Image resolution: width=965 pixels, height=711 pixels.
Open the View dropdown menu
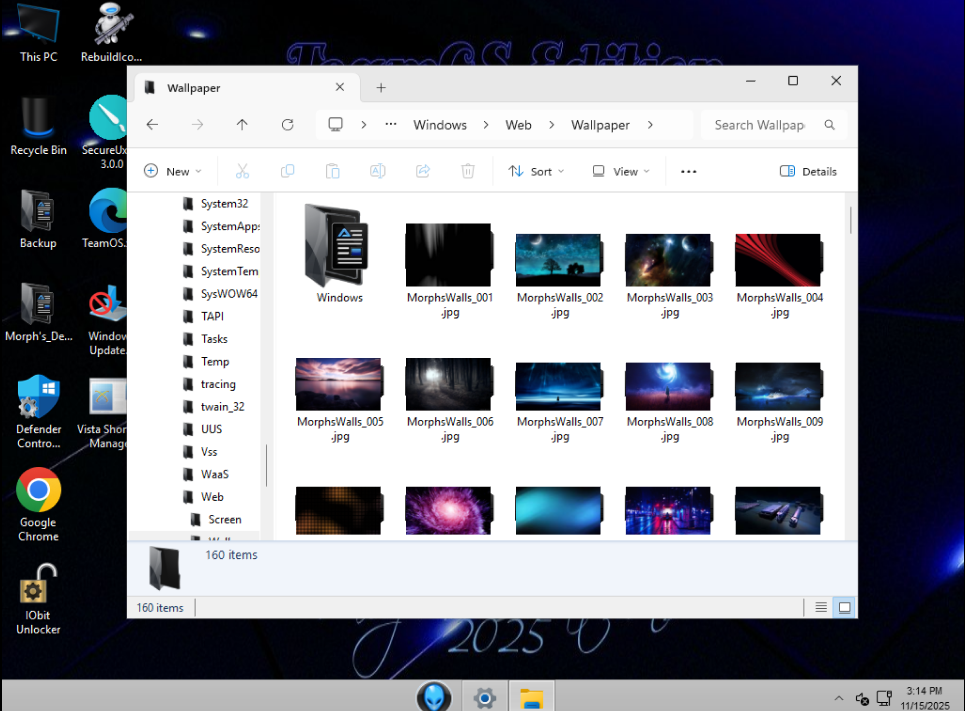click(621, 171)
